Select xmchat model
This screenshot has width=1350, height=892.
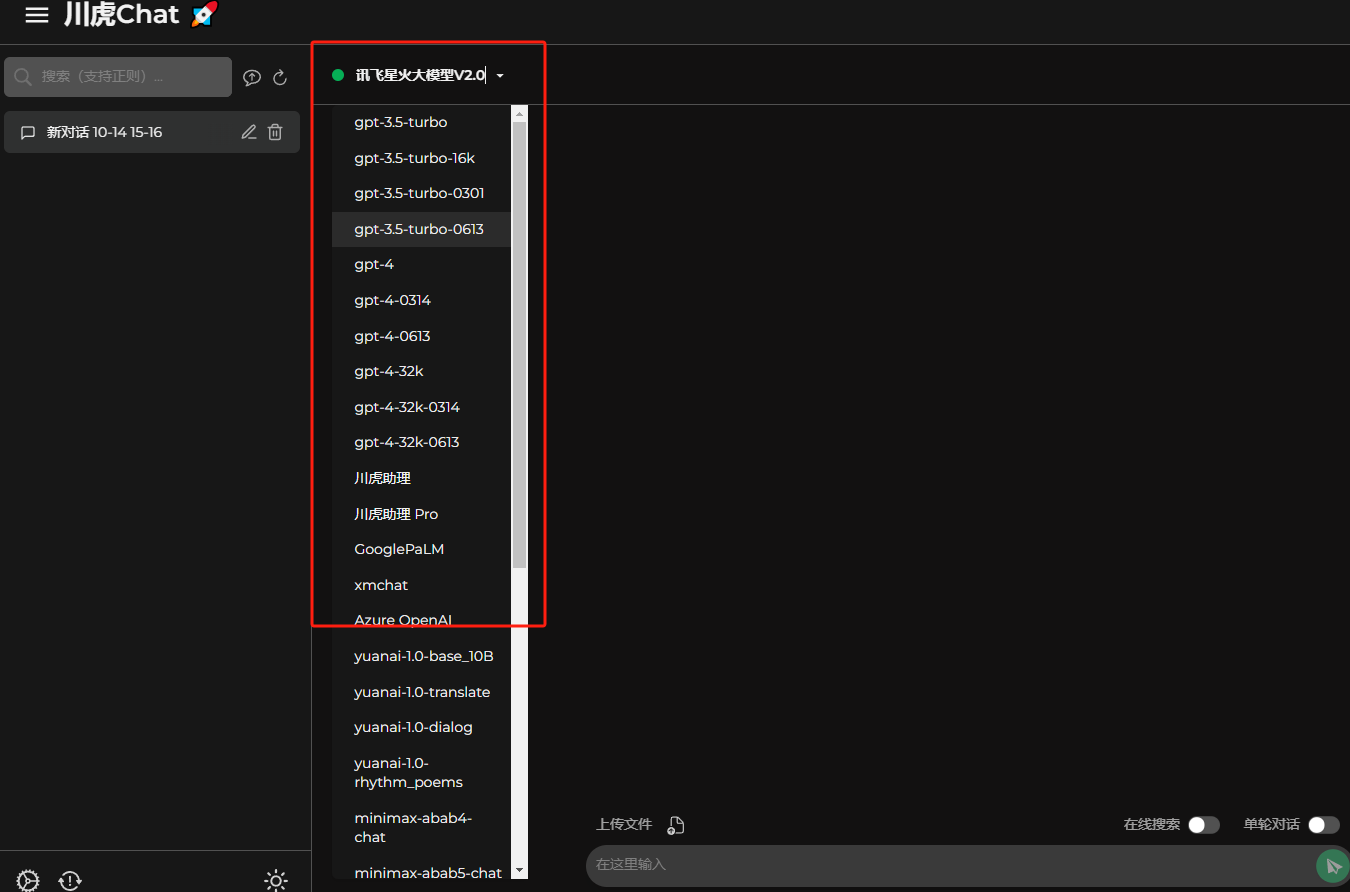422,585
